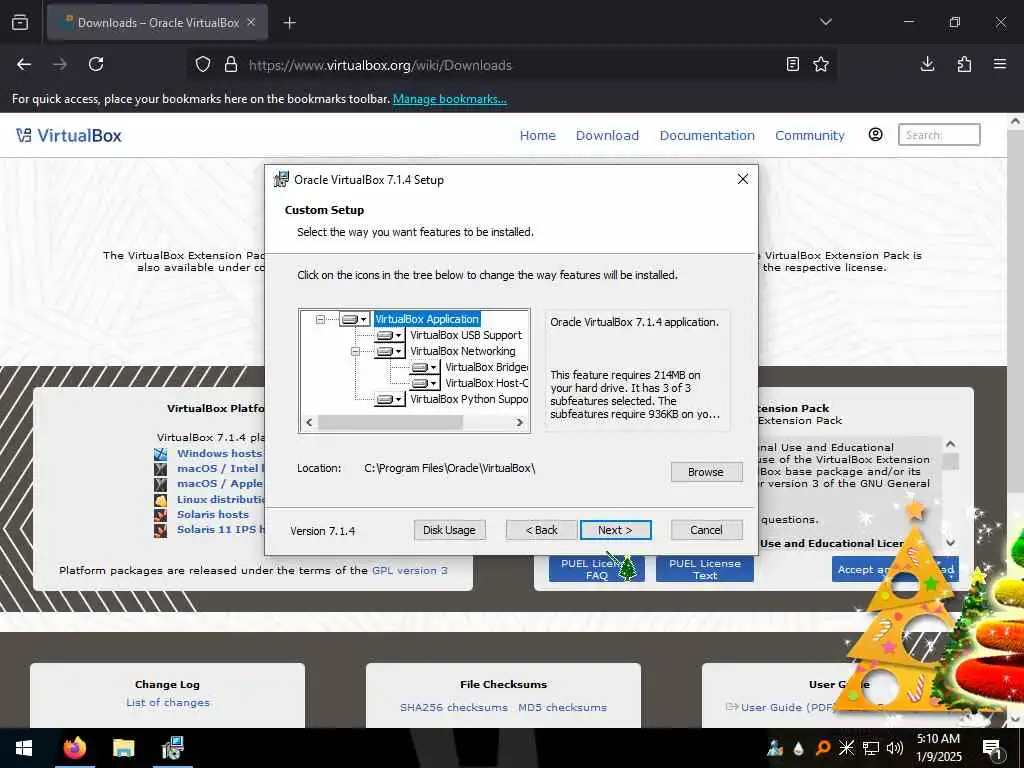
Task: Toggle reader view icon in address bar
Action: click(792, 64)
